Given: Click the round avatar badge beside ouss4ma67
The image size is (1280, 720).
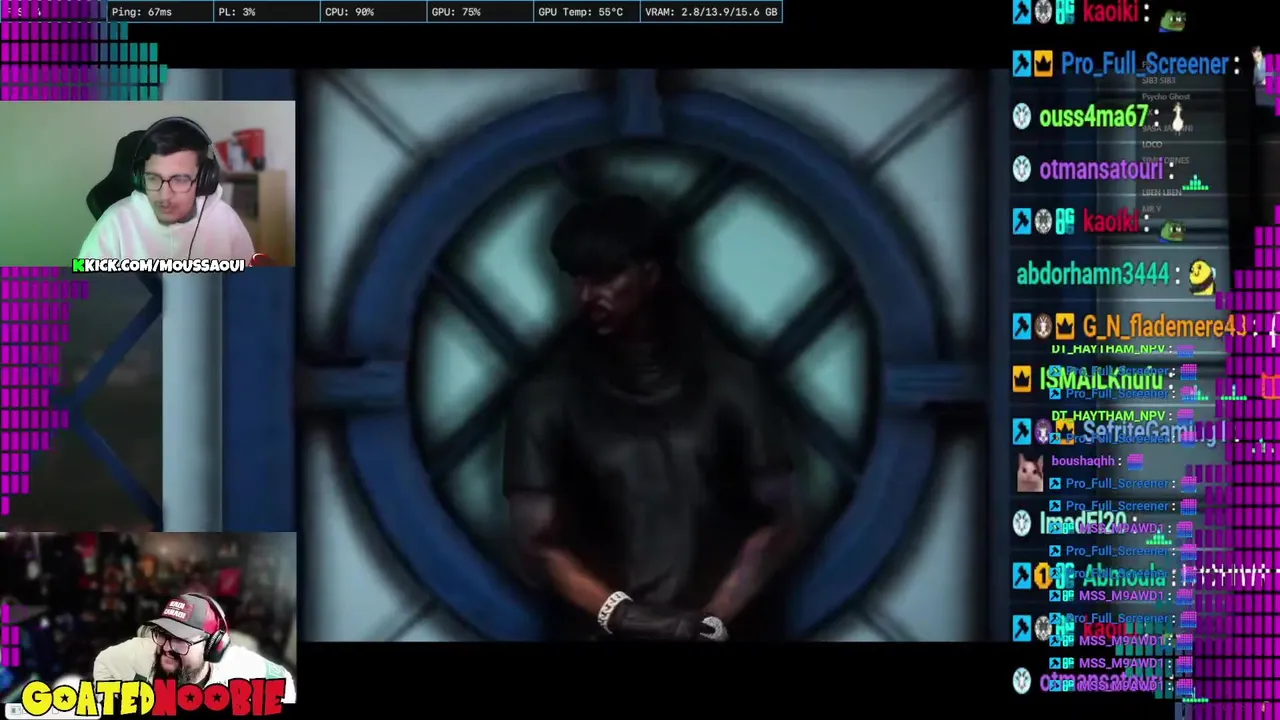Looking at the screenshot, I should coord(1021,117).
